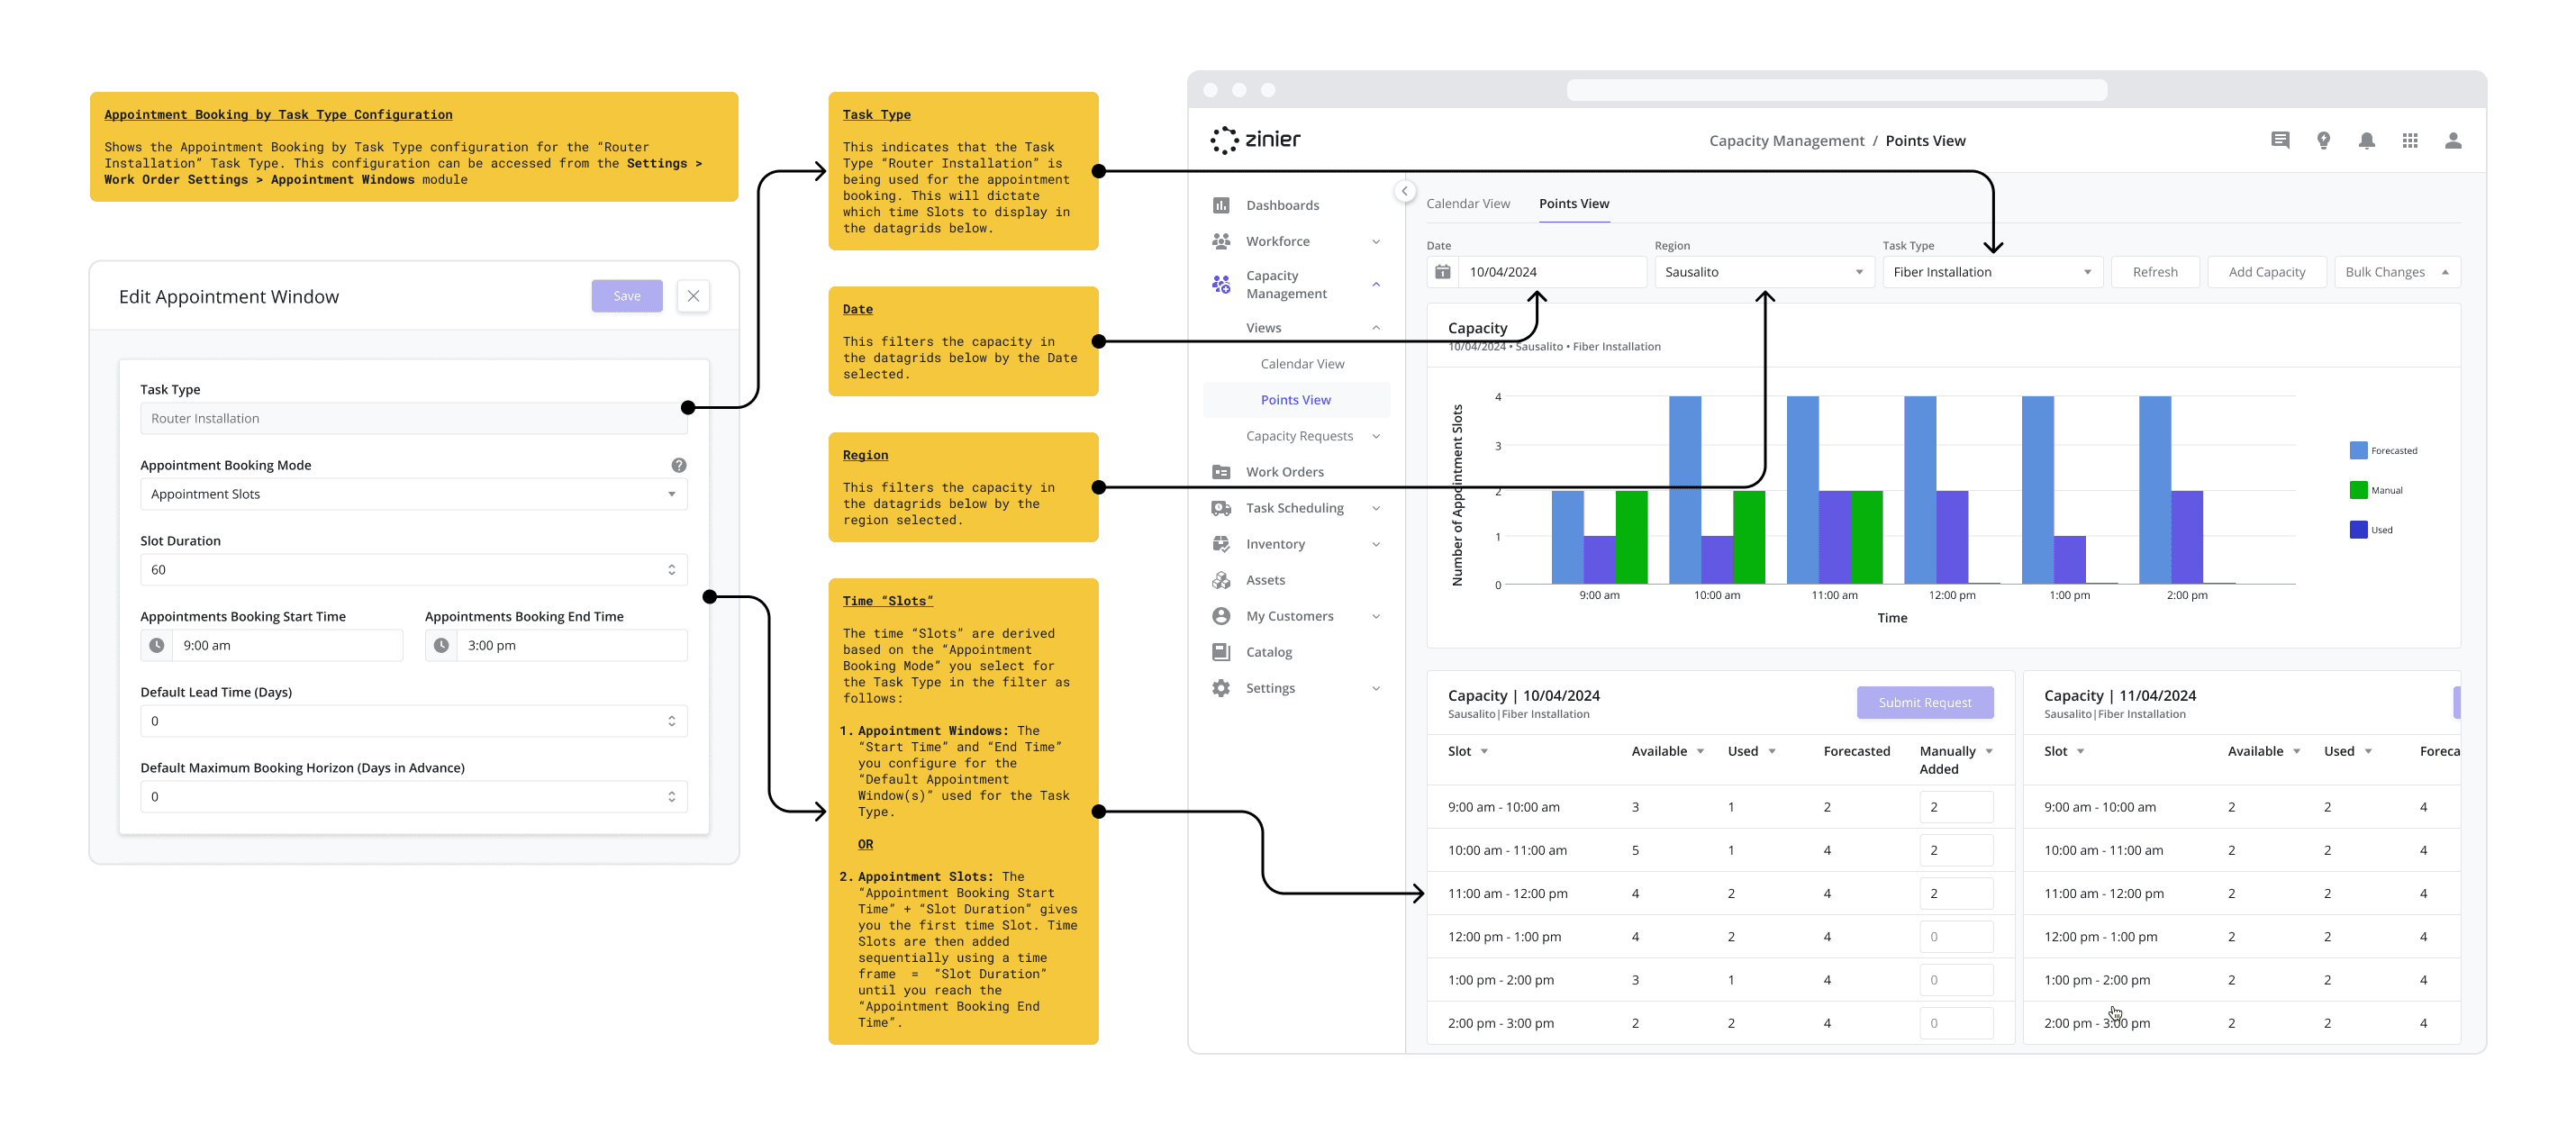Viewport: 2576px width, 1125px height.
Task: Expand the My Customers chevron
Action: [1376, 616]
